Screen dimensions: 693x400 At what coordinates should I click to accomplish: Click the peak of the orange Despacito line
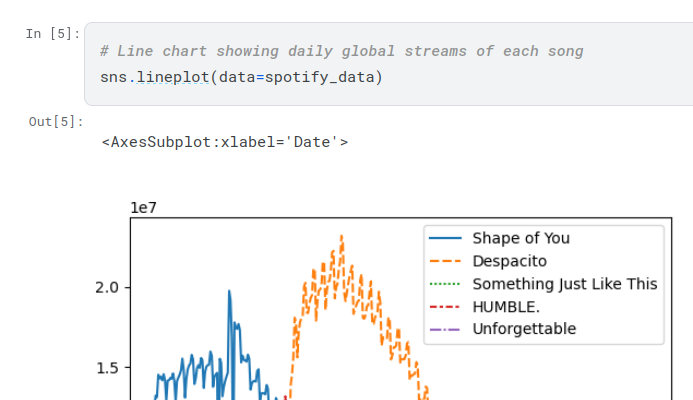[341, 237]
